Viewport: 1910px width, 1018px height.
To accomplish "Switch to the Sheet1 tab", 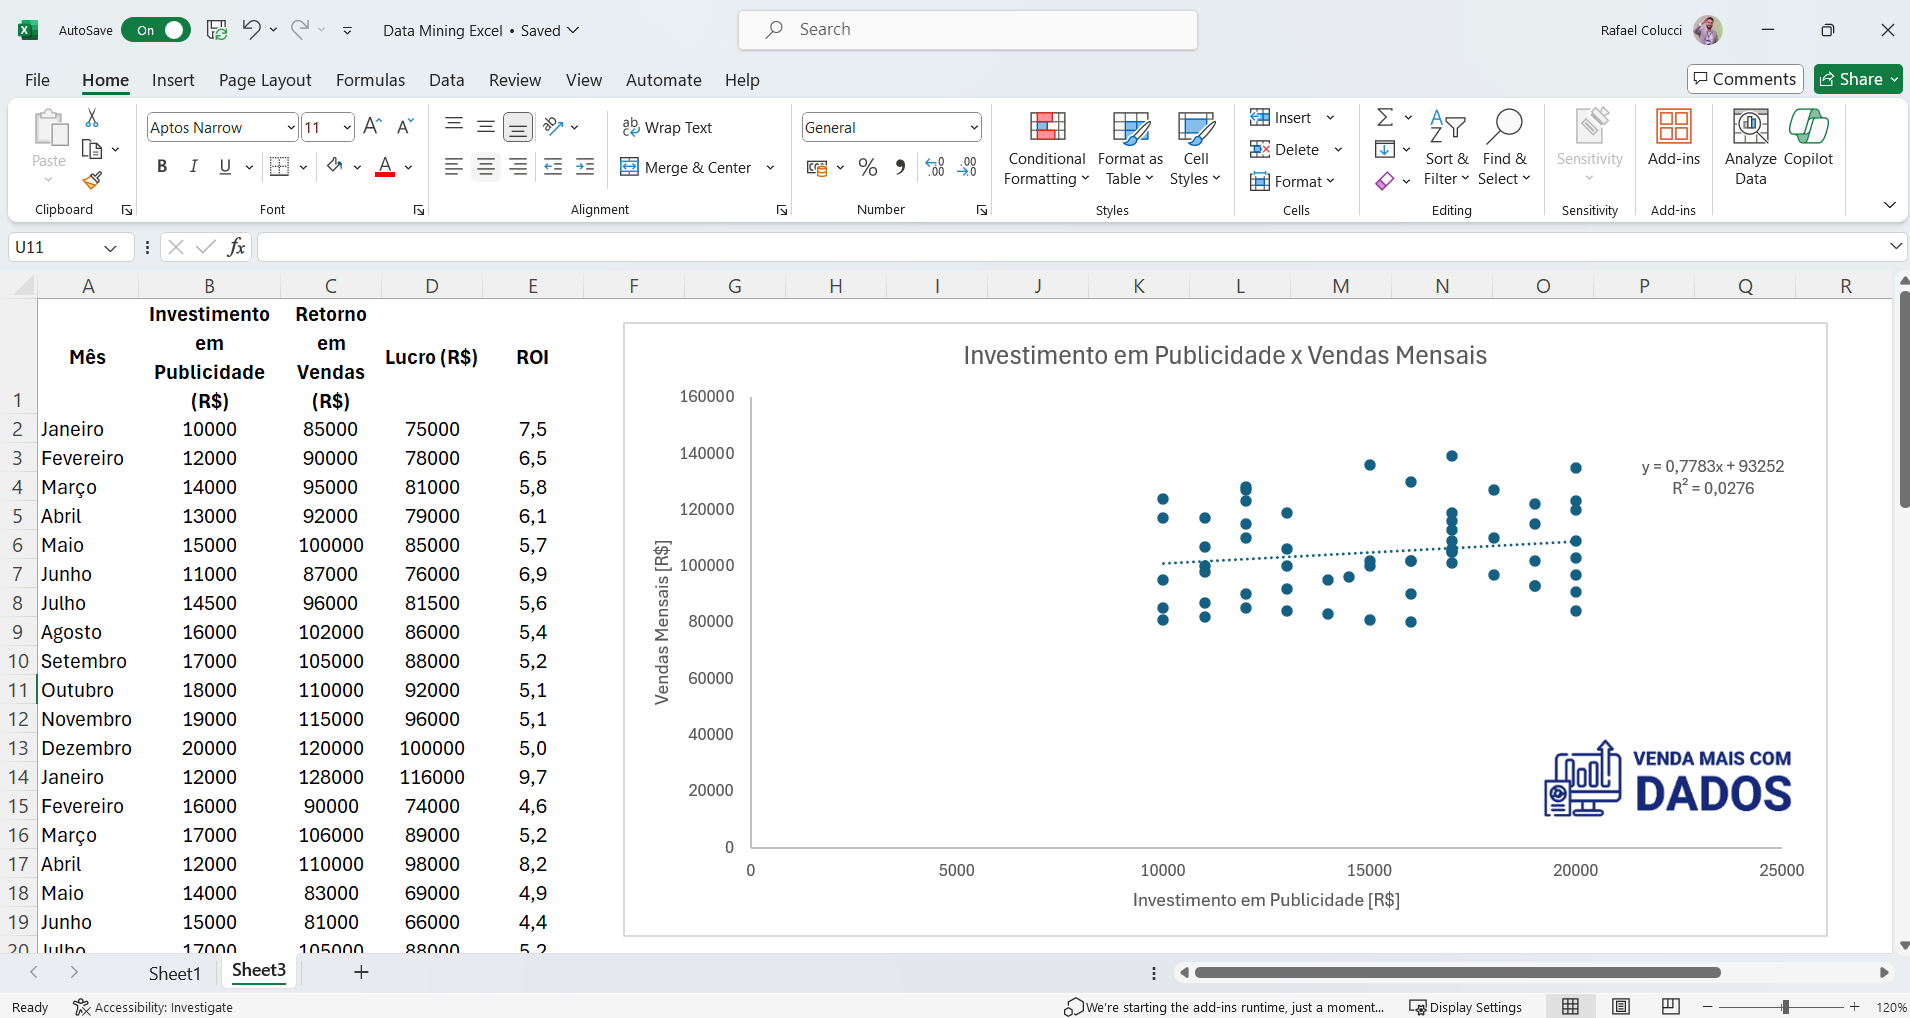I will point(174,971).
